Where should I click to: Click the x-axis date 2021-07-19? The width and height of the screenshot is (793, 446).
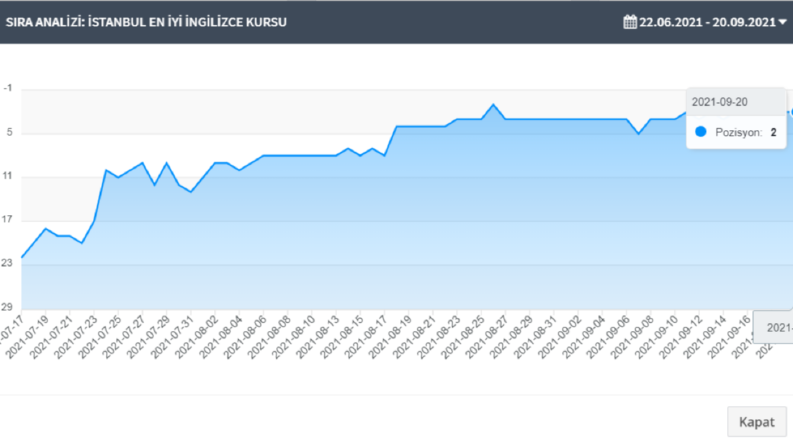[28, 337]
